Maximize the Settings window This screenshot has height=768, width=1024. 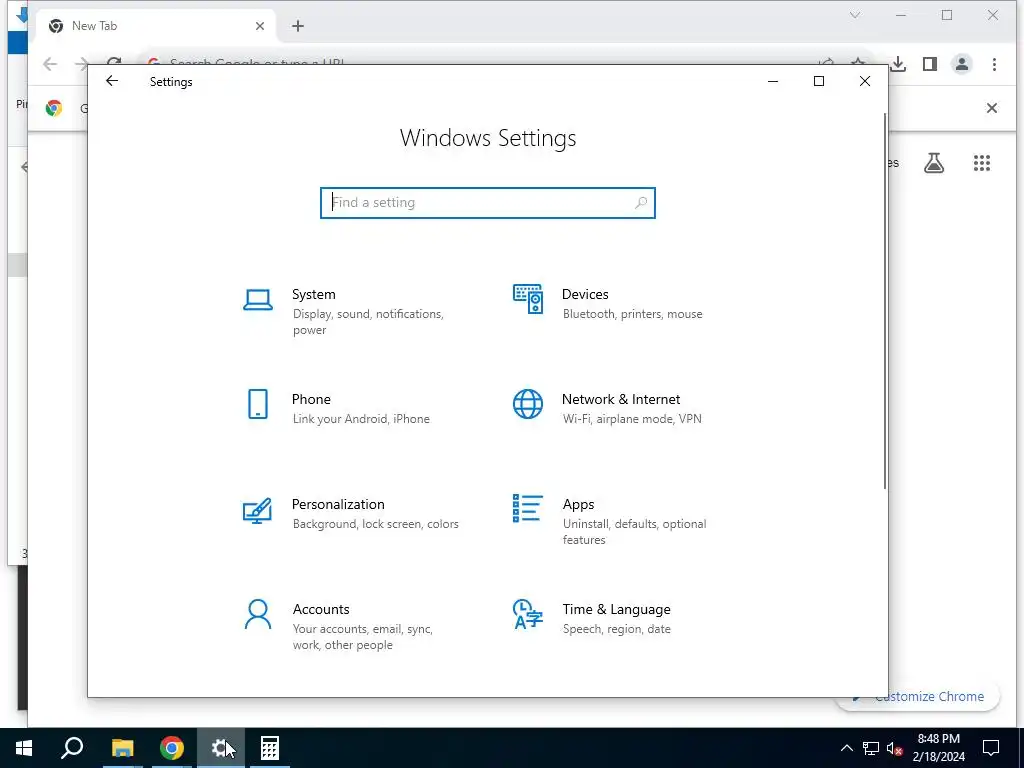[819, 81]
